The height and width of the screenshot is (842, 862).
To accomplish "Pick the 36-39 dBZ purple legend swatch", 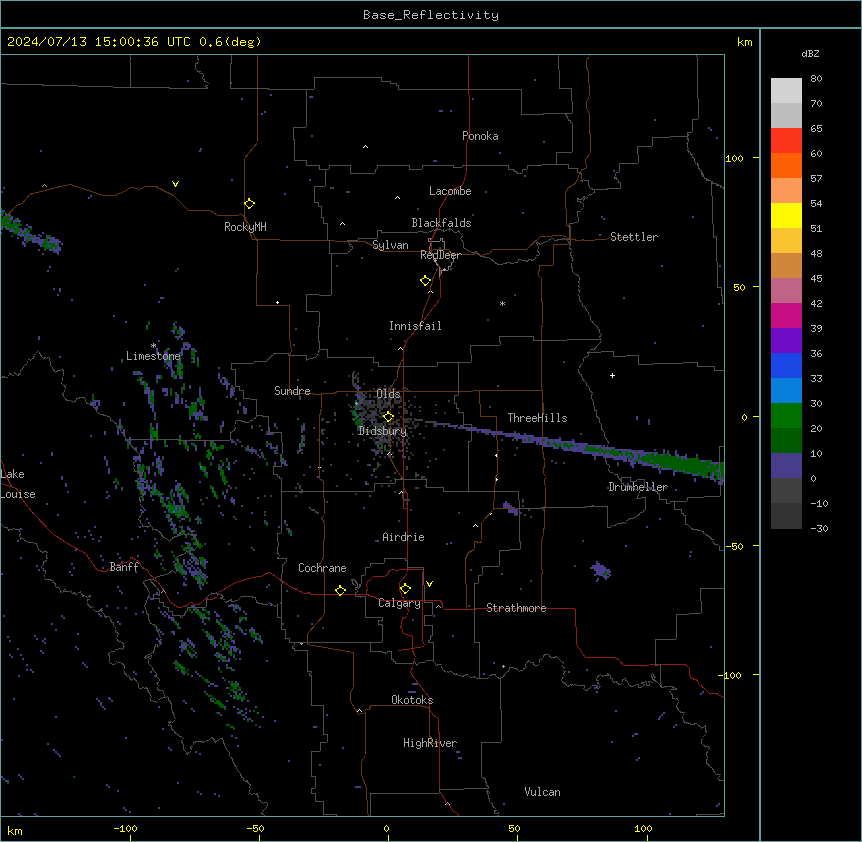I will coord(786,341).
